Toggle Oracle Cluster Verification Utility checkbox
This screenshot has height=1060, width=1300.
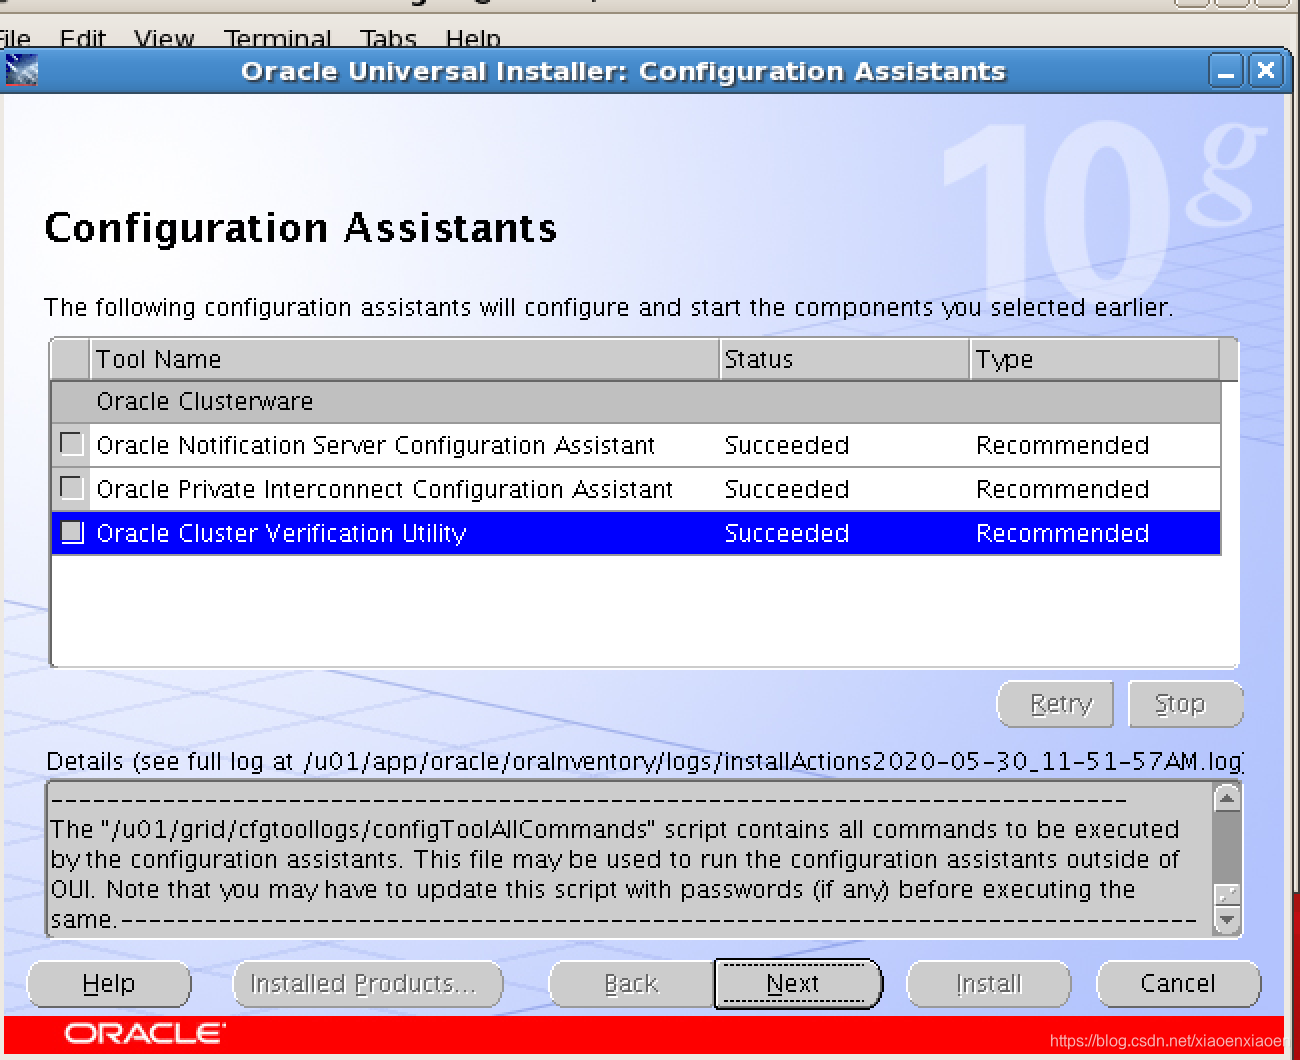71,531
